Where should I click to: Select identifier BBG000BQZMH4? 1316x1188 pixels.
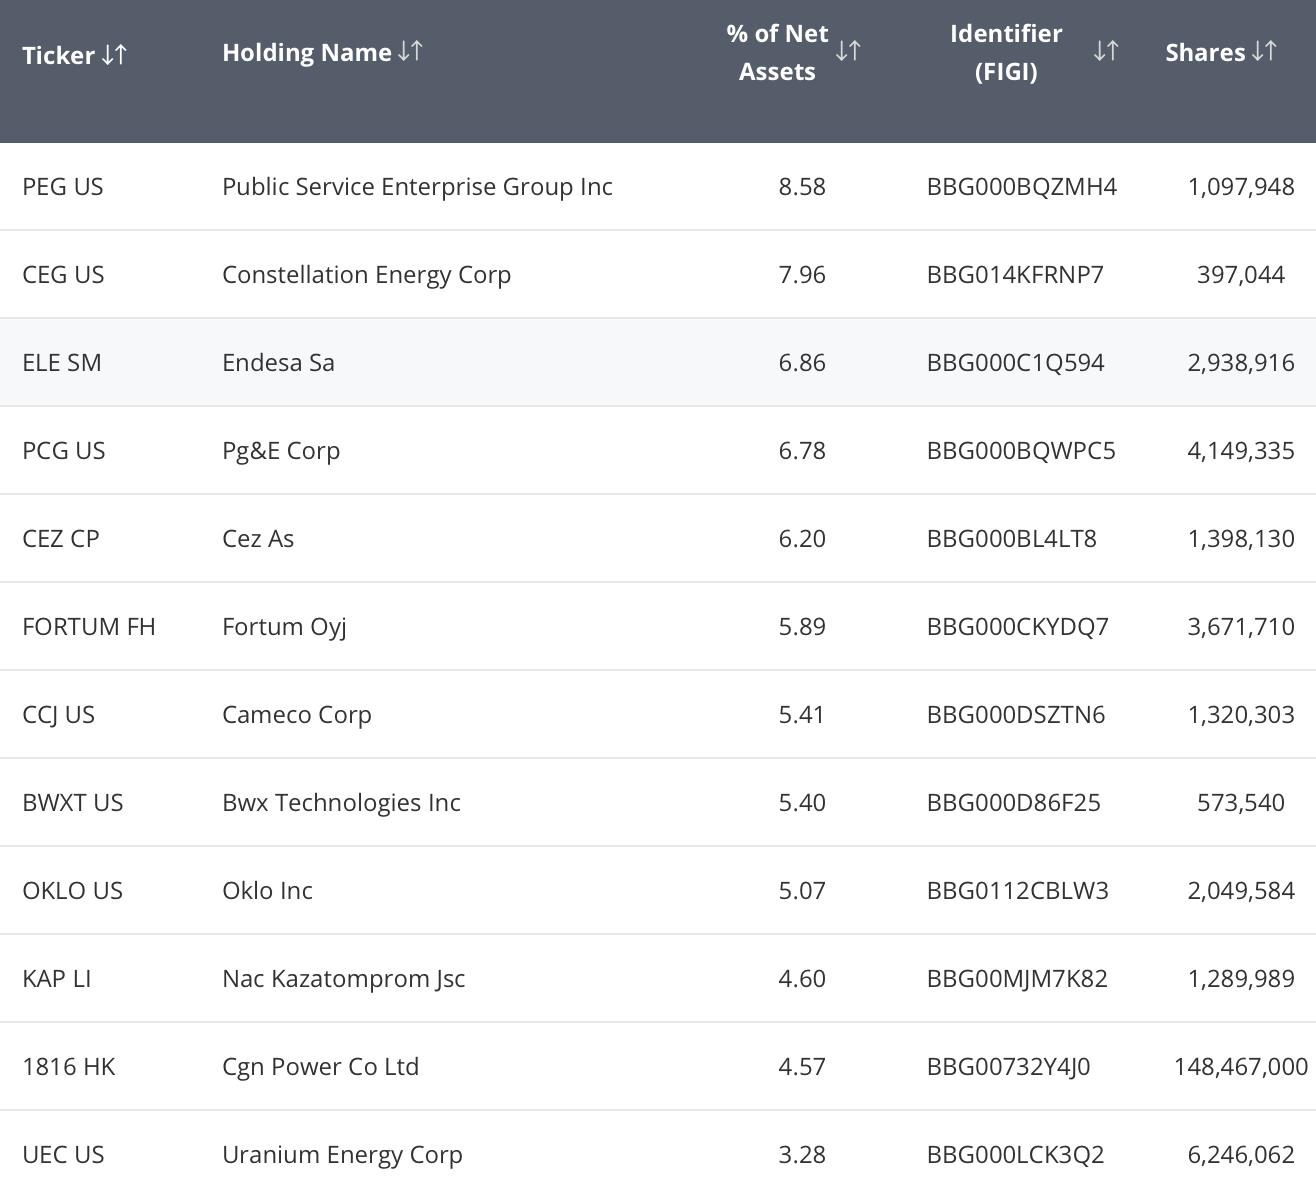coord(1022,187)
